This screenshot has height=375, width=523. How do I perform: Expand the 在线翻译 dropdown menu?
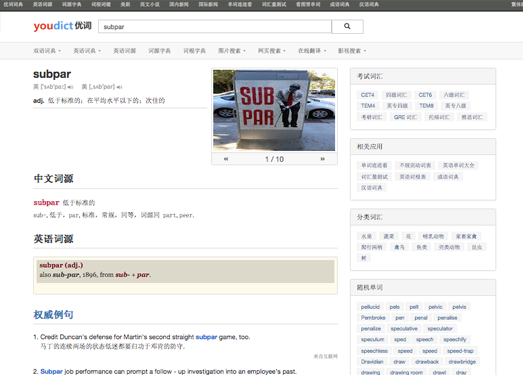coord(312,51)
